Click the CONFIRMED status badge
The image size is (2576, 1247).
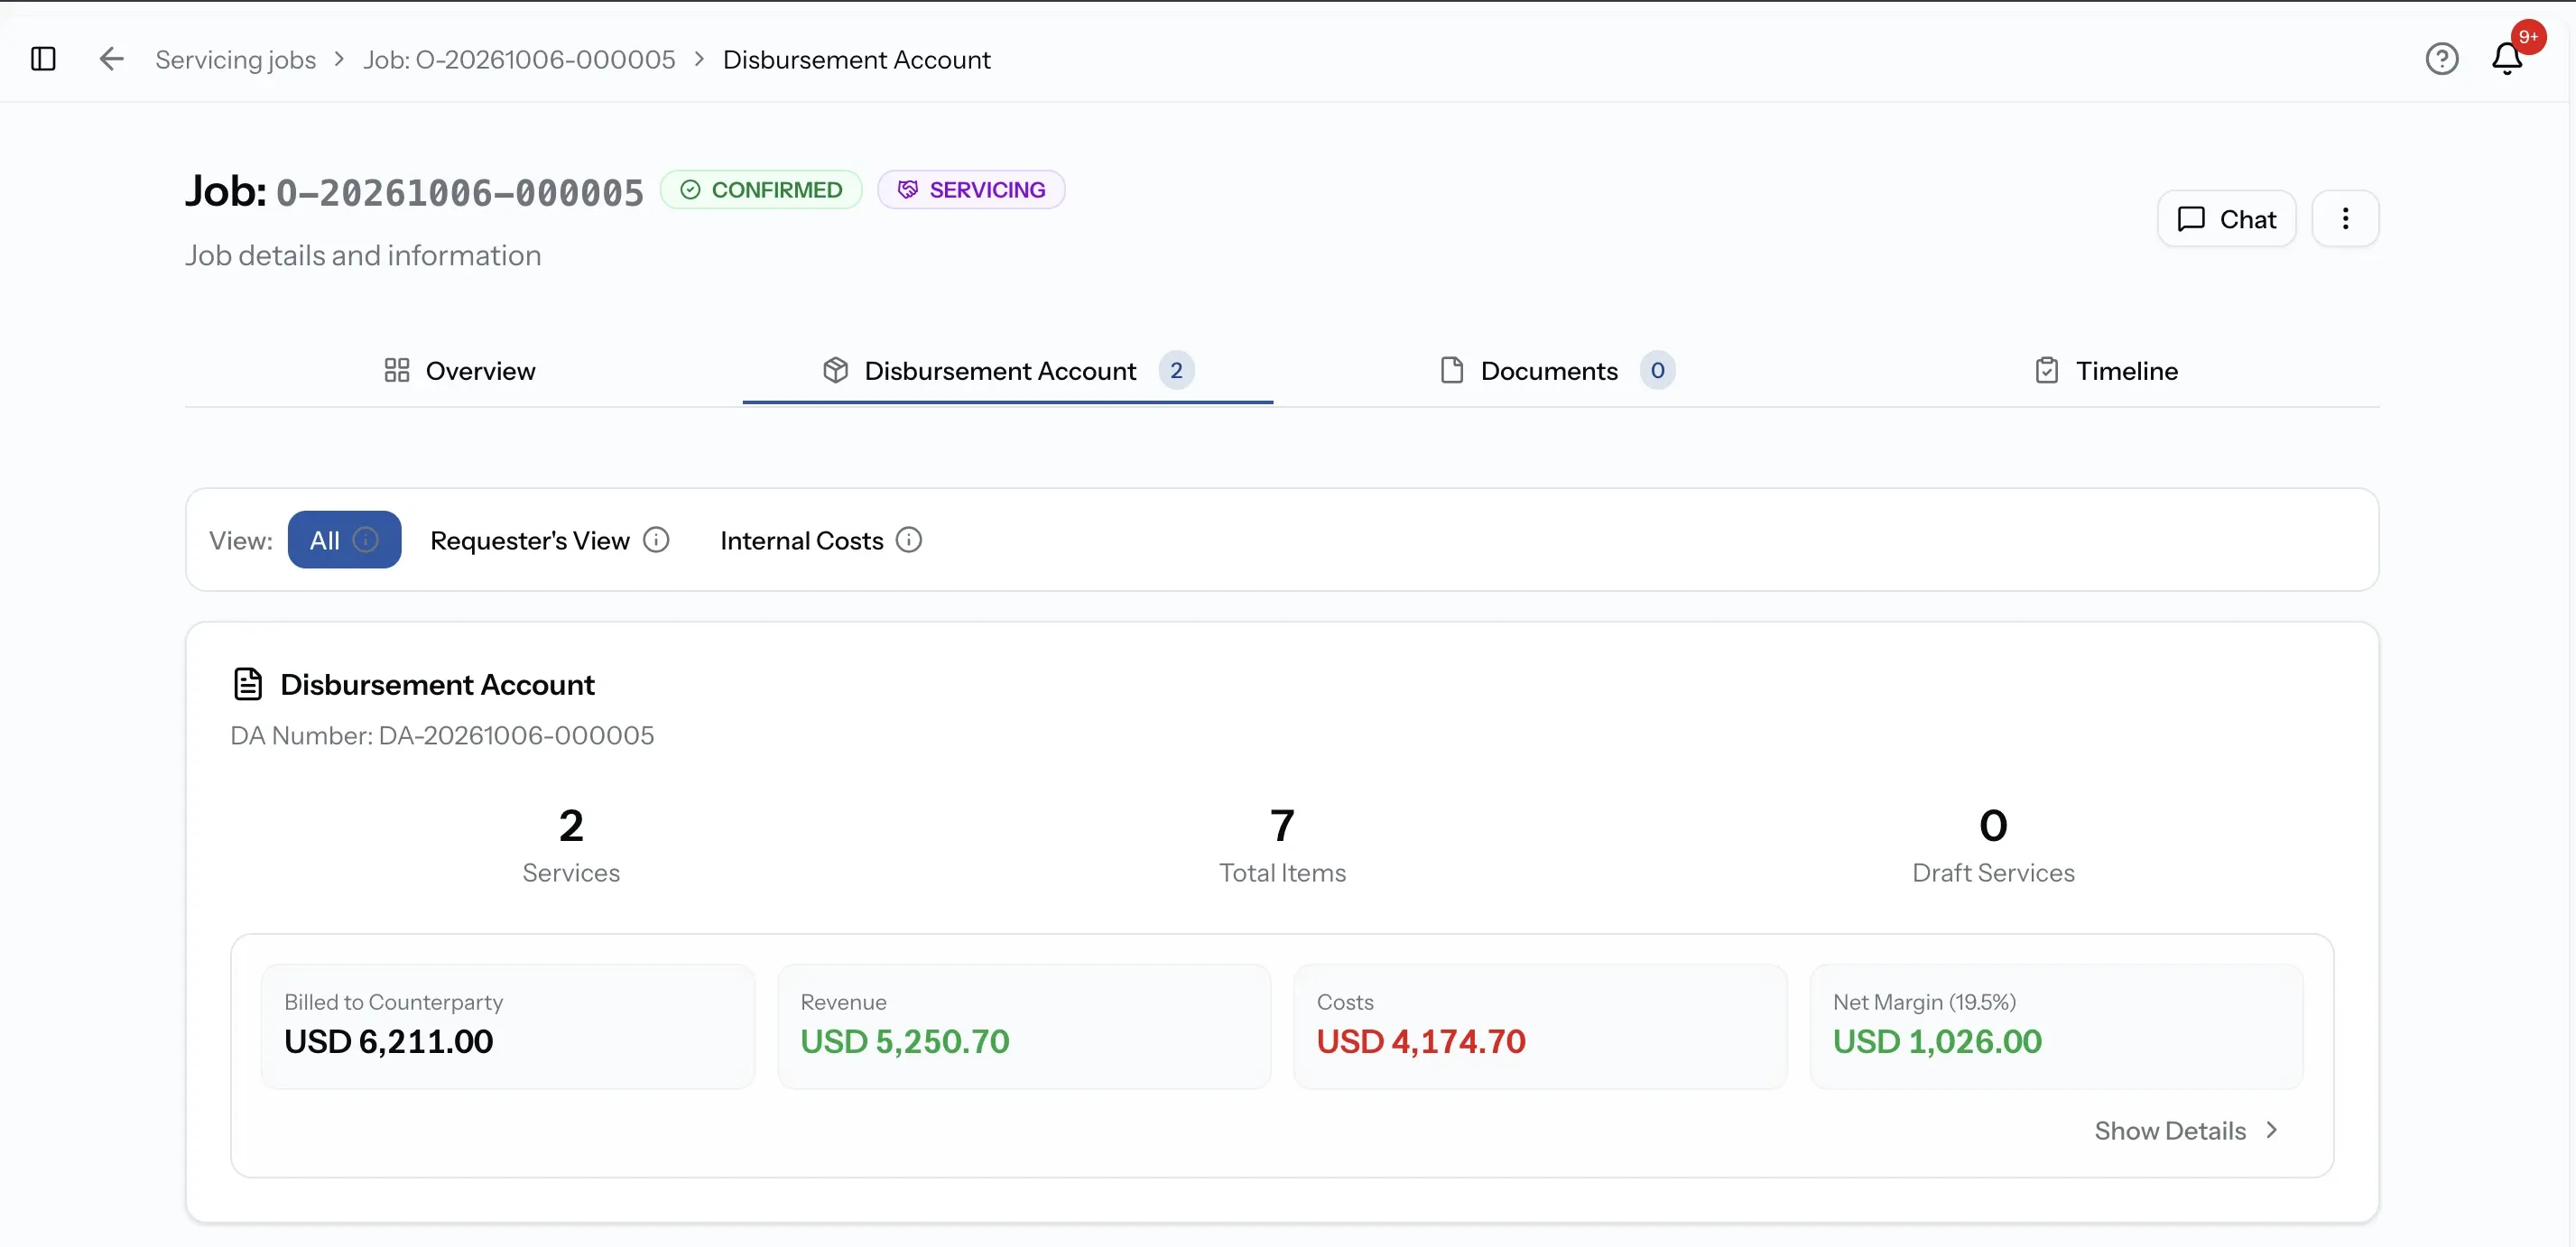761,189
